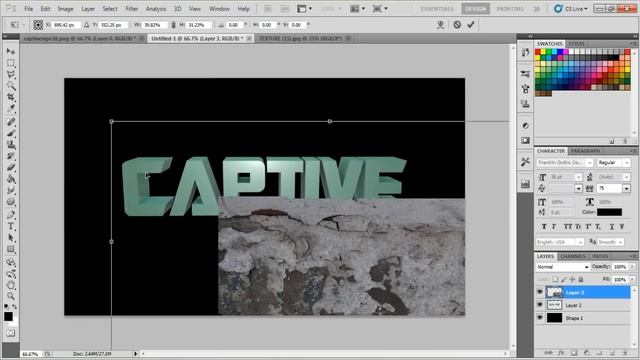
Task: Toggle maintain aspect ratio link icon
Action: coord(173,25)
